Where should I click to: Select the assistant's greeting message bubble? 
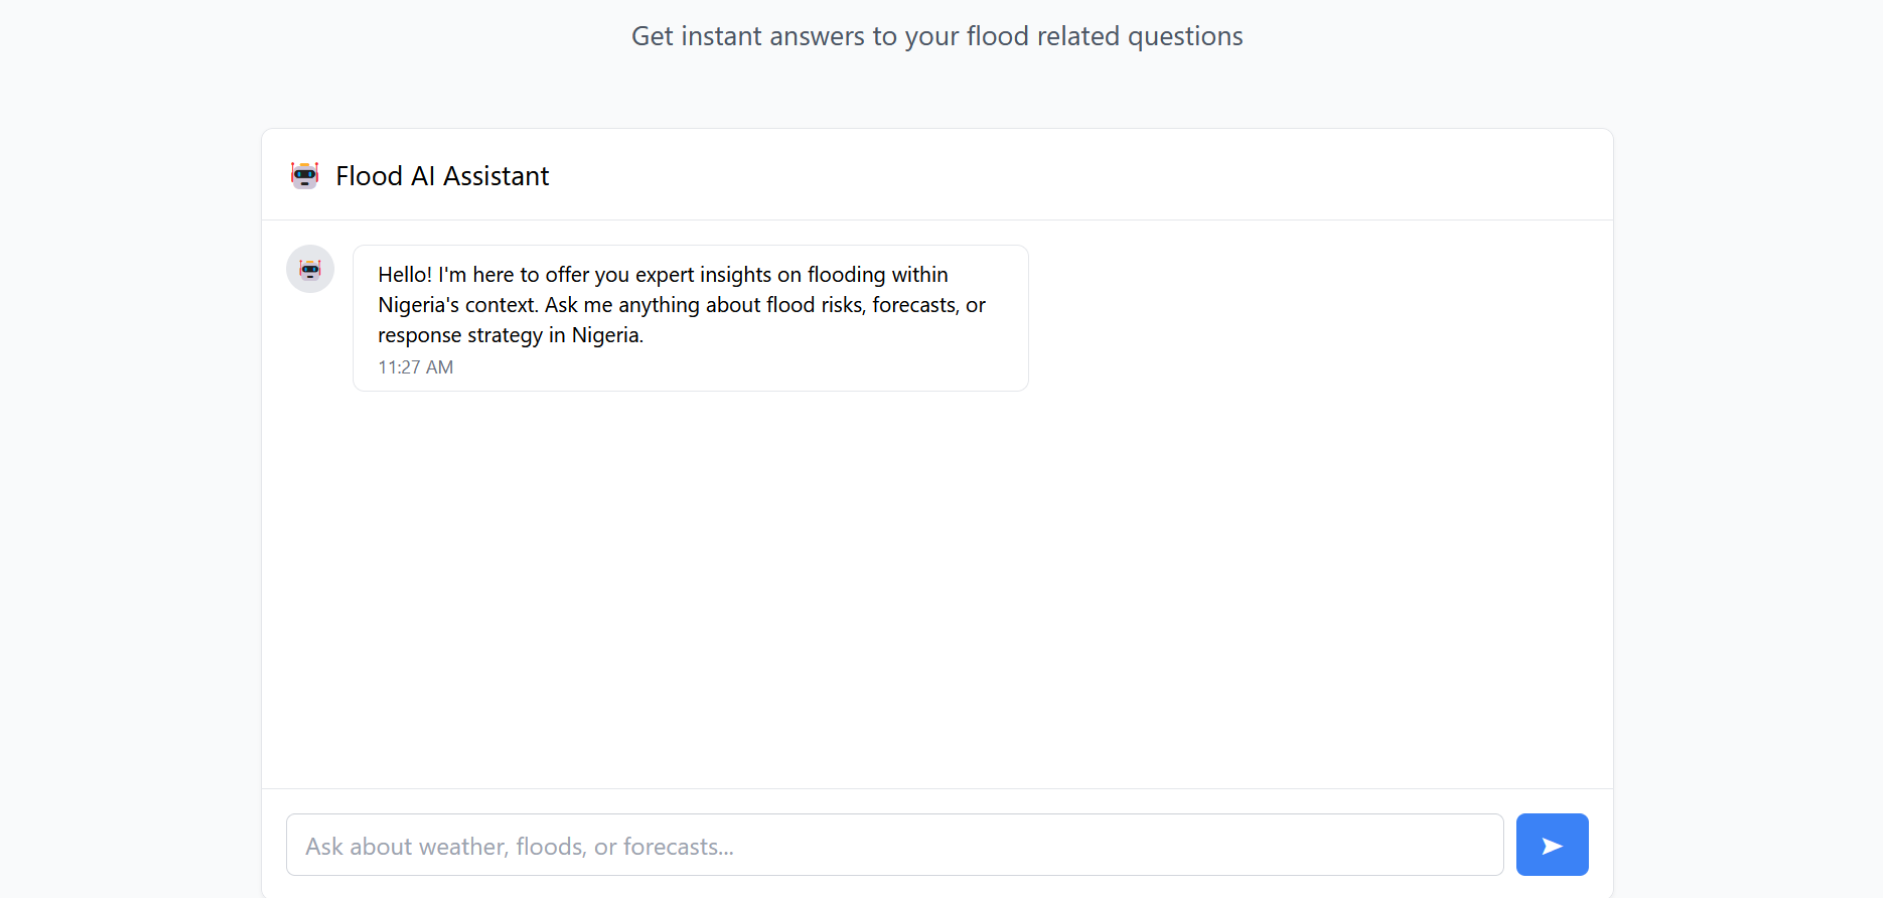690,318
